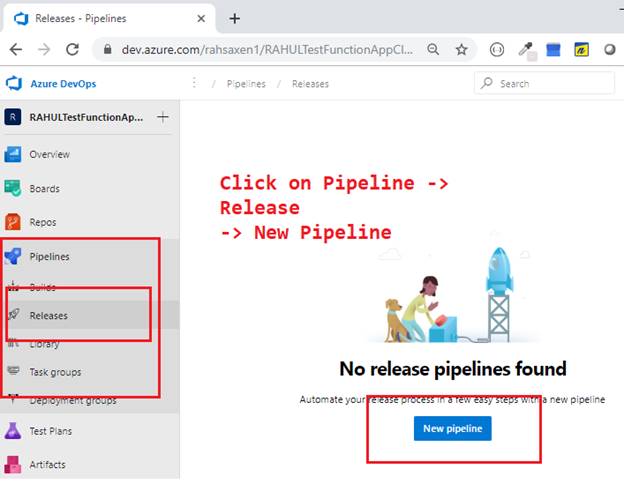This screenshot has height=484, width=624.
Task: Click the Overview icon
Action: 12,154
